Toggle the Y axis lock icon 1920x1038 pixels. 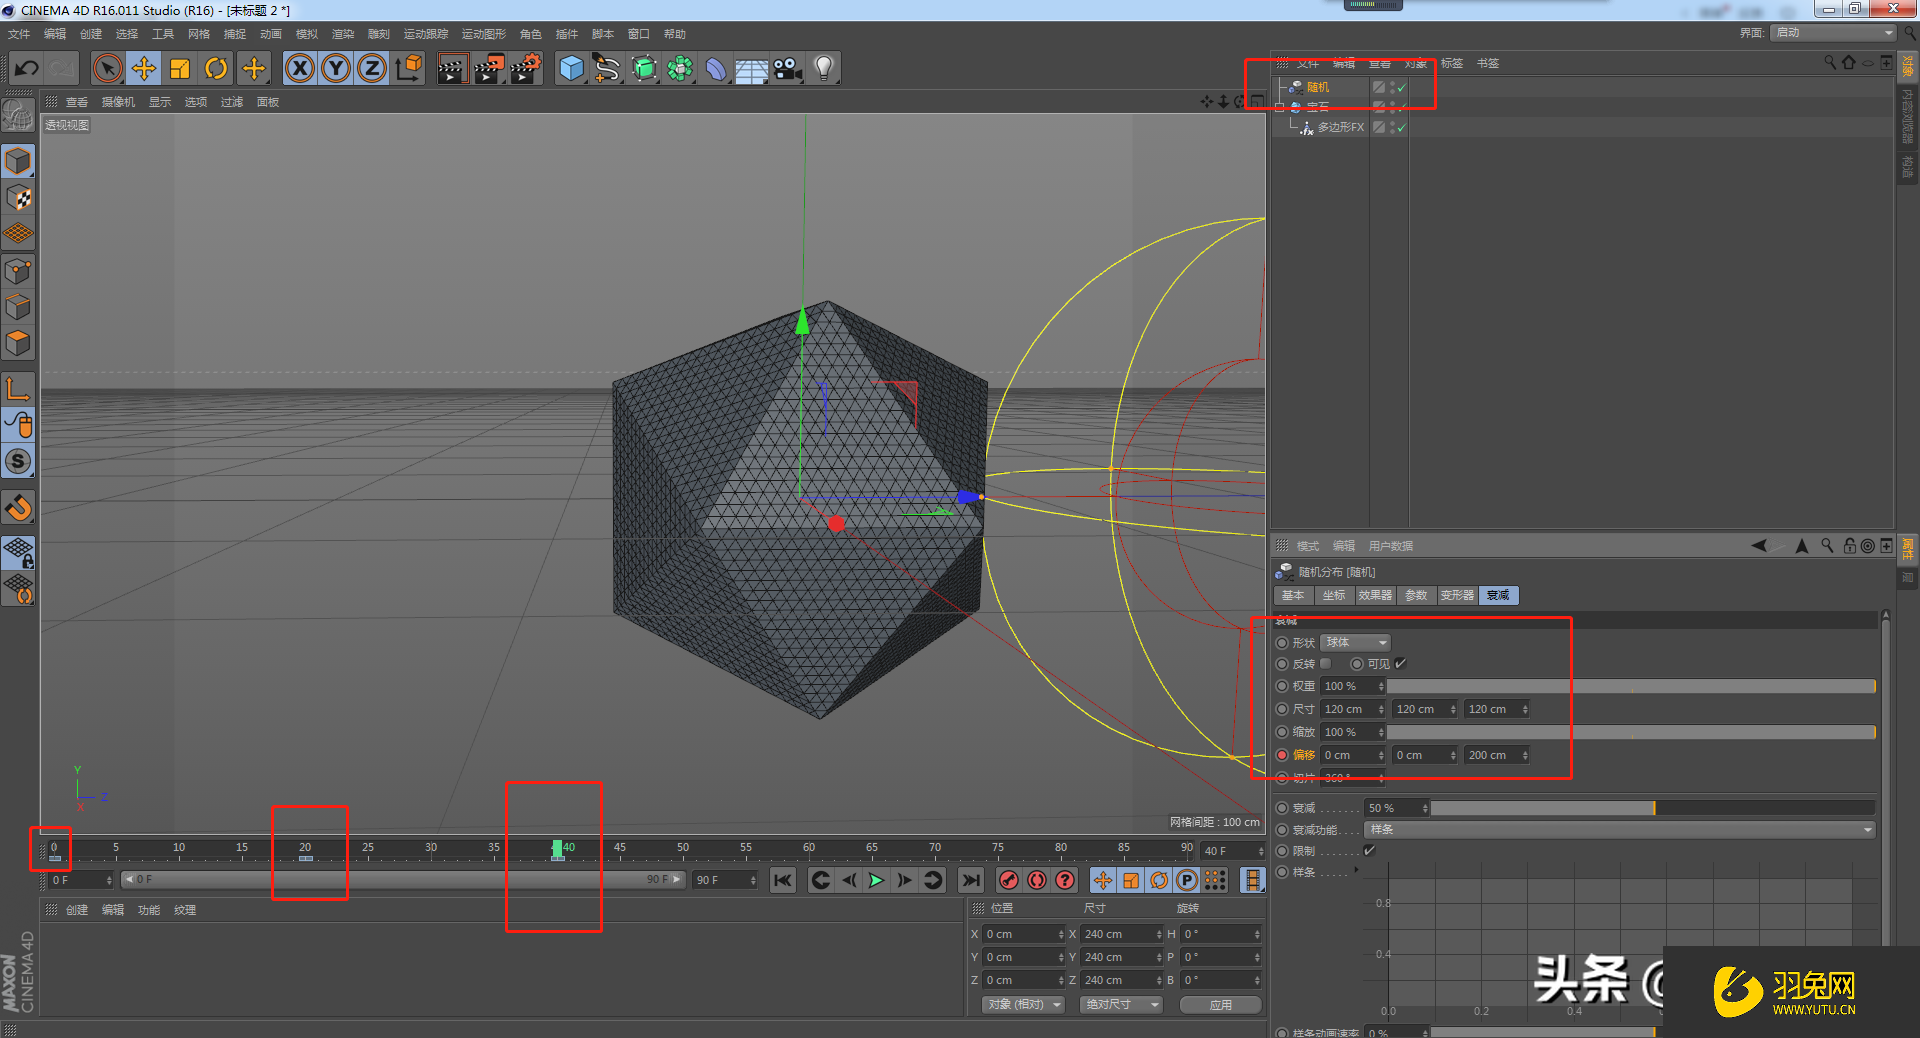[336, 69]
